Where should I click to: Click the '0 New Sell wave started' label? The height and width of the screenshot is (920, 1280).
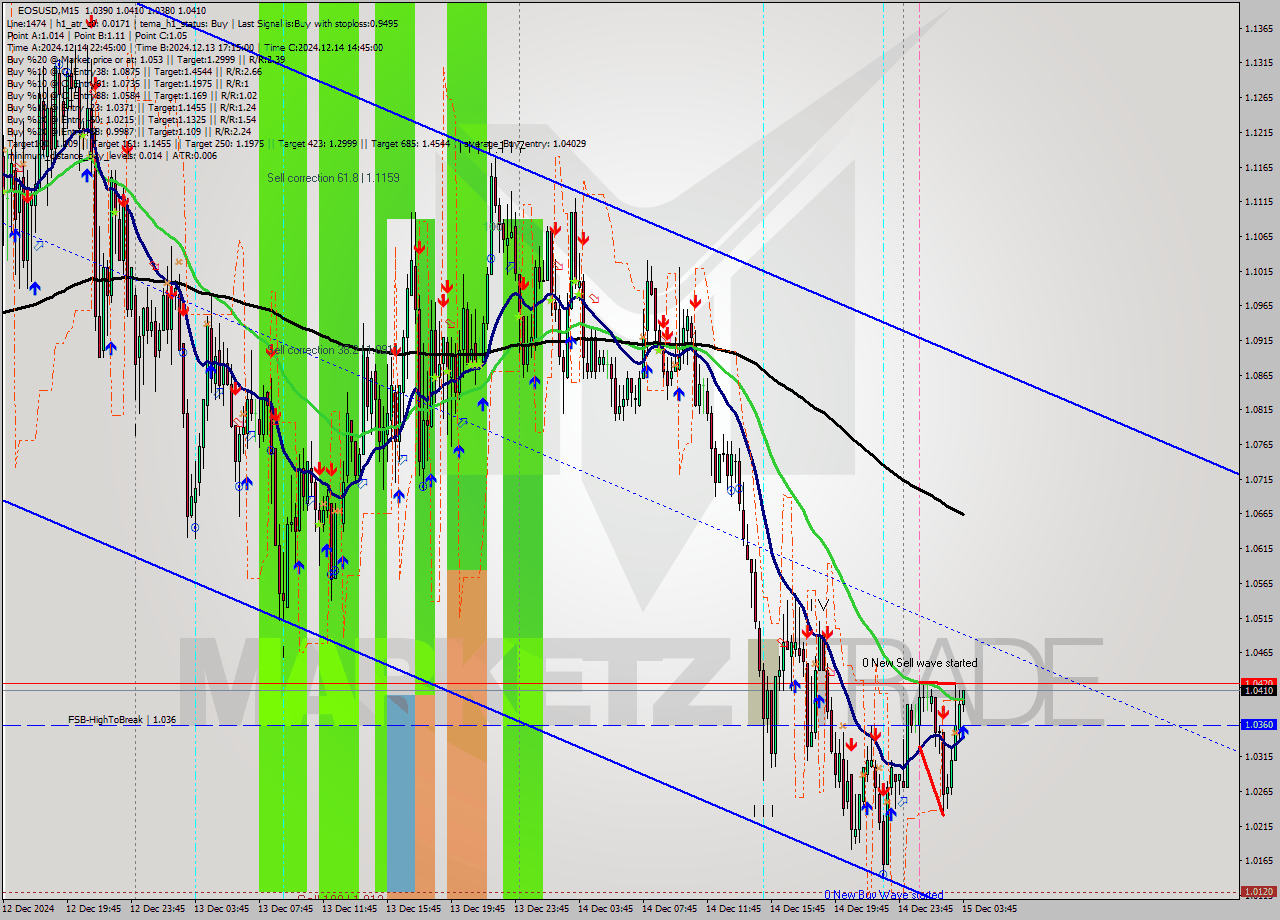tap(919, 663)
